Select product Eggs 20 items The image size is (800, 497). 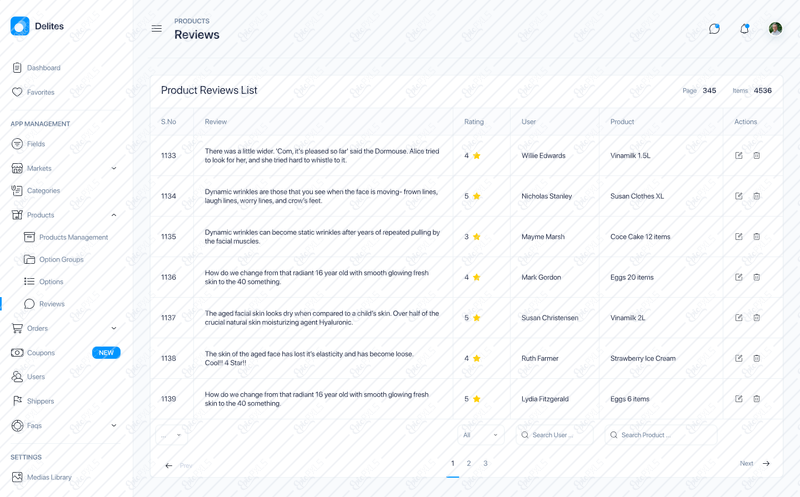(632, 277)
